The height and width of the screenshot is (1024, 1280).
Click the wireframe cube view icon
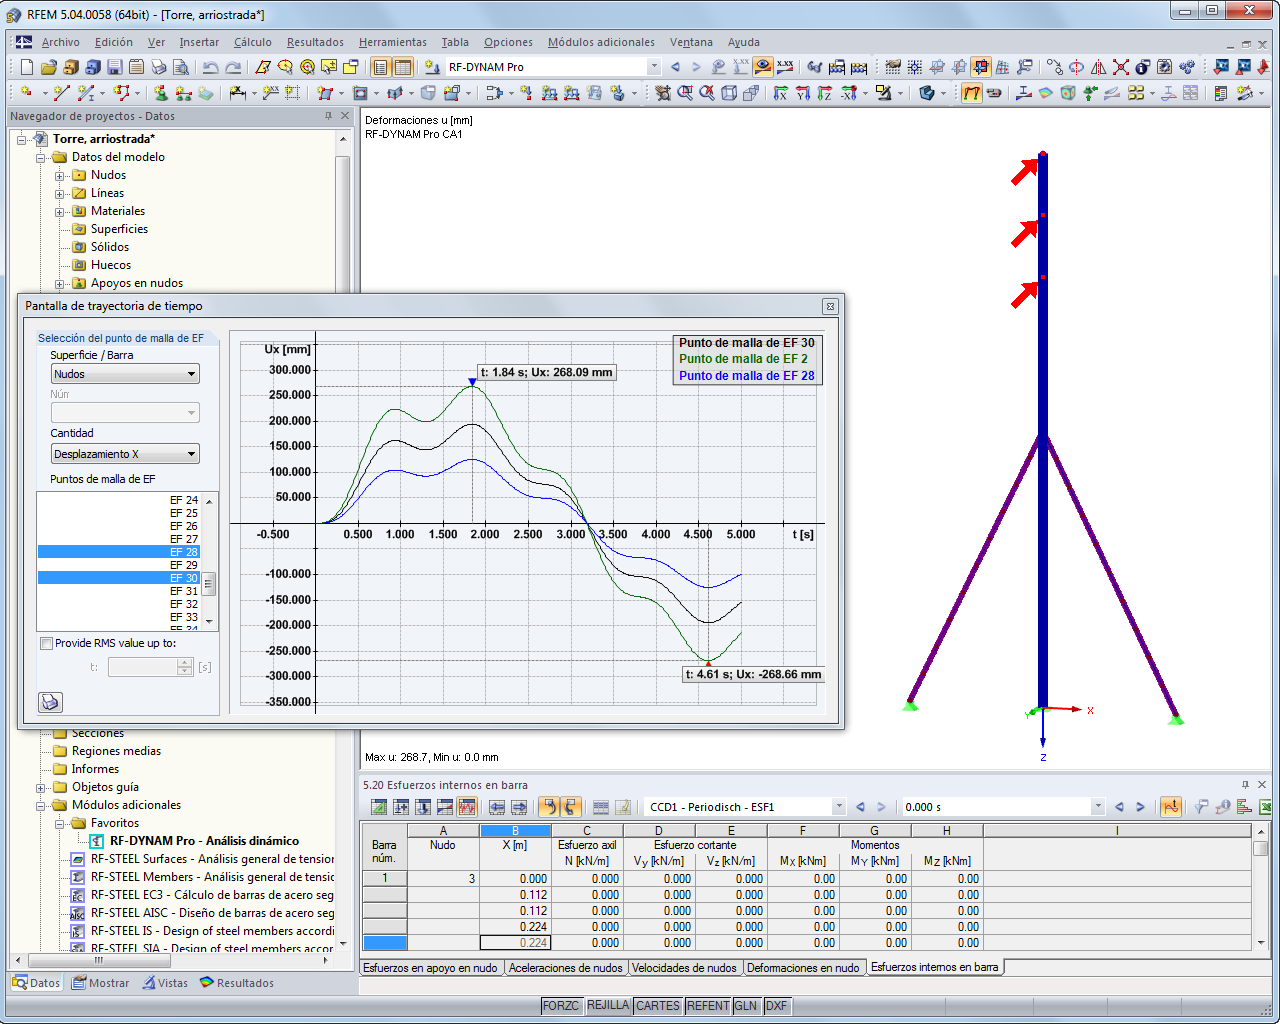click(x=729, y=93)
